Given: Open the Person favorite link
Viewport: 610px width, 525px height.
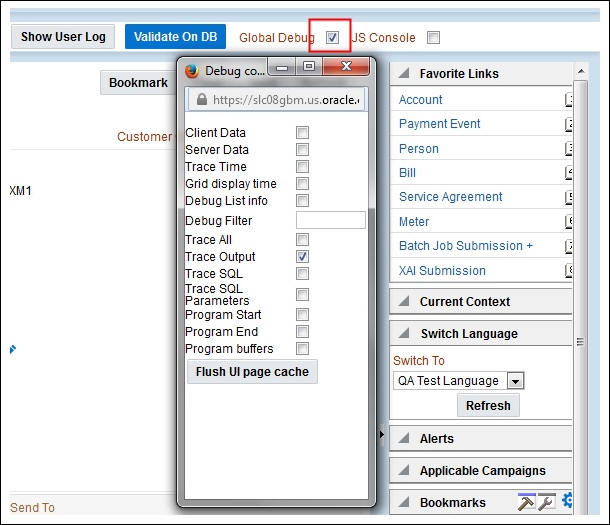Looking at the screenshot, I should click(x=419, y=149).
